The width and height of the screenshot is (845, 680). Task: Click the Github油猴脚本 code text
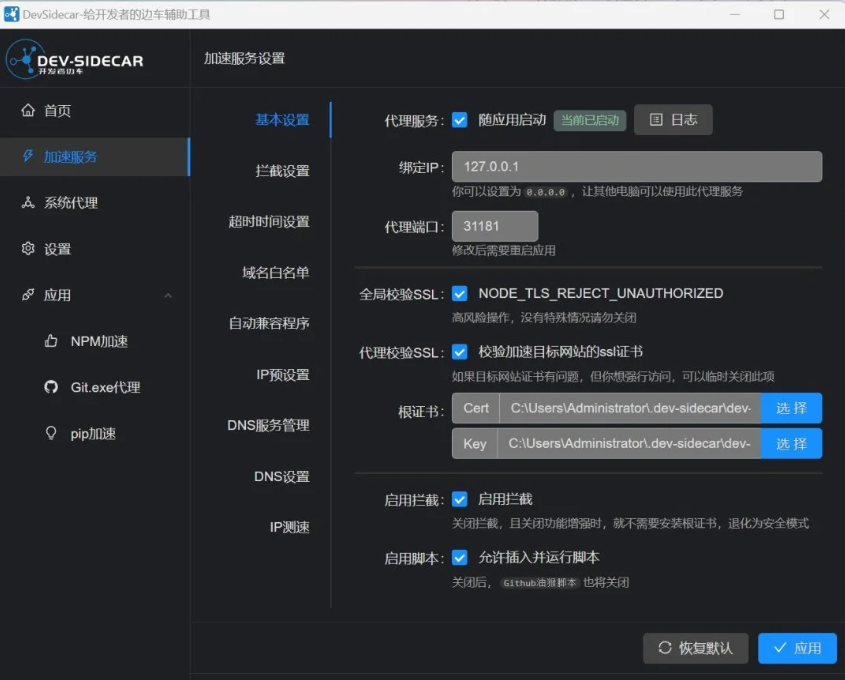539,582
